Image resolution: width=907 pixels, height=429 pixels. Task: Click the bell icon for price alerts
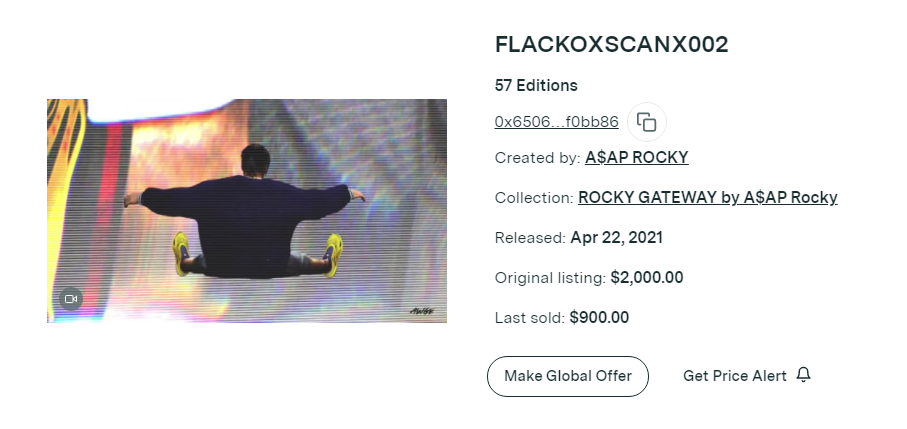pyautogui.click(x=803, y=375)
